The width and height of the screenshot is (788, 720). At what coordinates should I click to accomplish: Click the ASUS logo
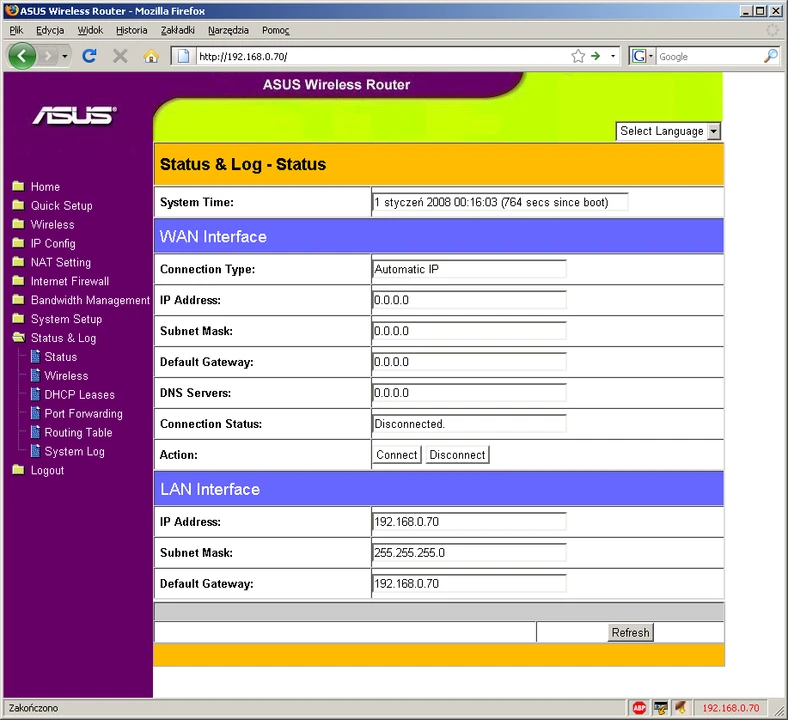74,116
